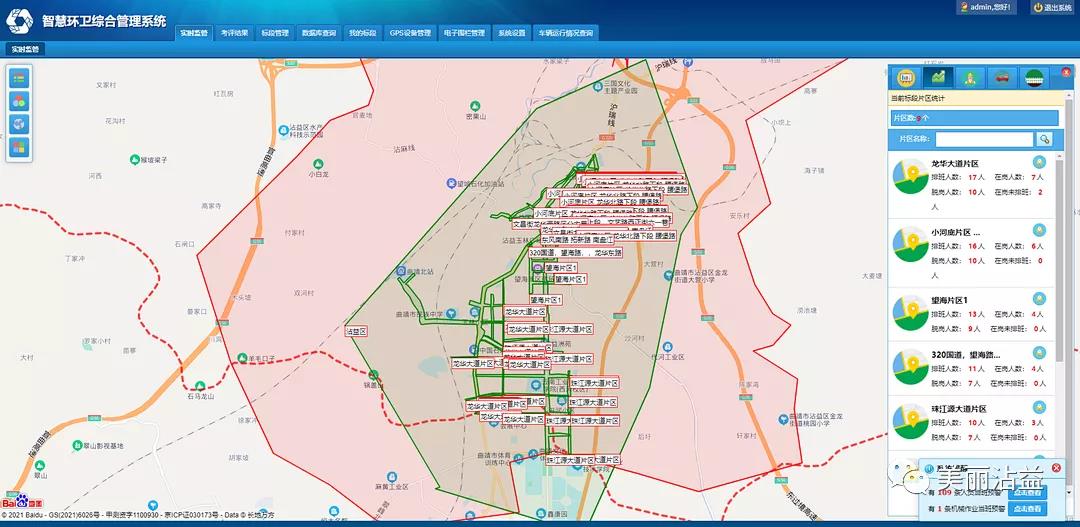The width and height of the screenshot is (1080, 527).
Task: Click the list layers icon in left map toolbar
Action: (x=19, y=78)
